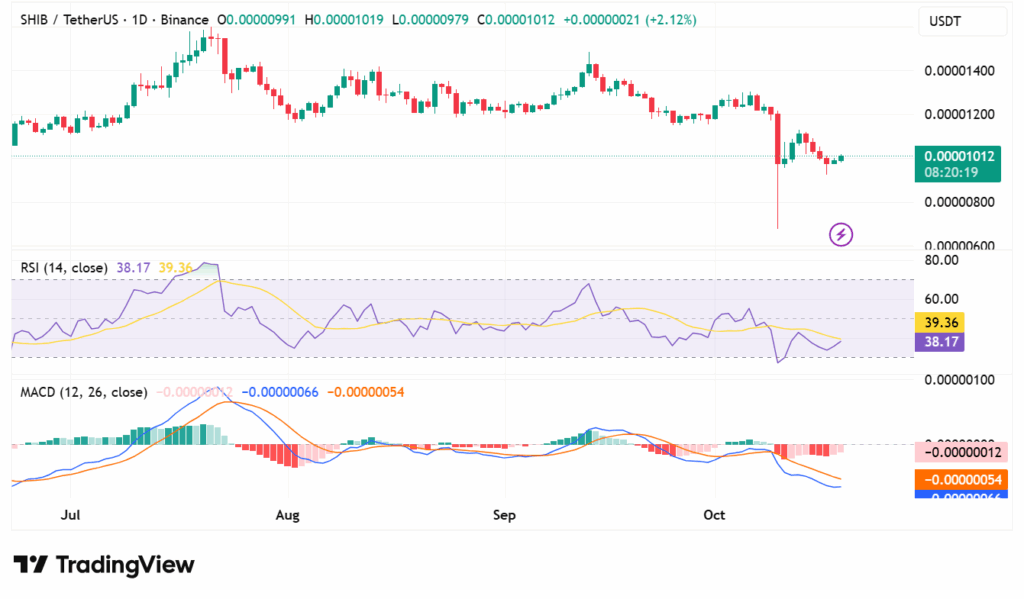Click the TradingView logo icon

click(30, 565)
